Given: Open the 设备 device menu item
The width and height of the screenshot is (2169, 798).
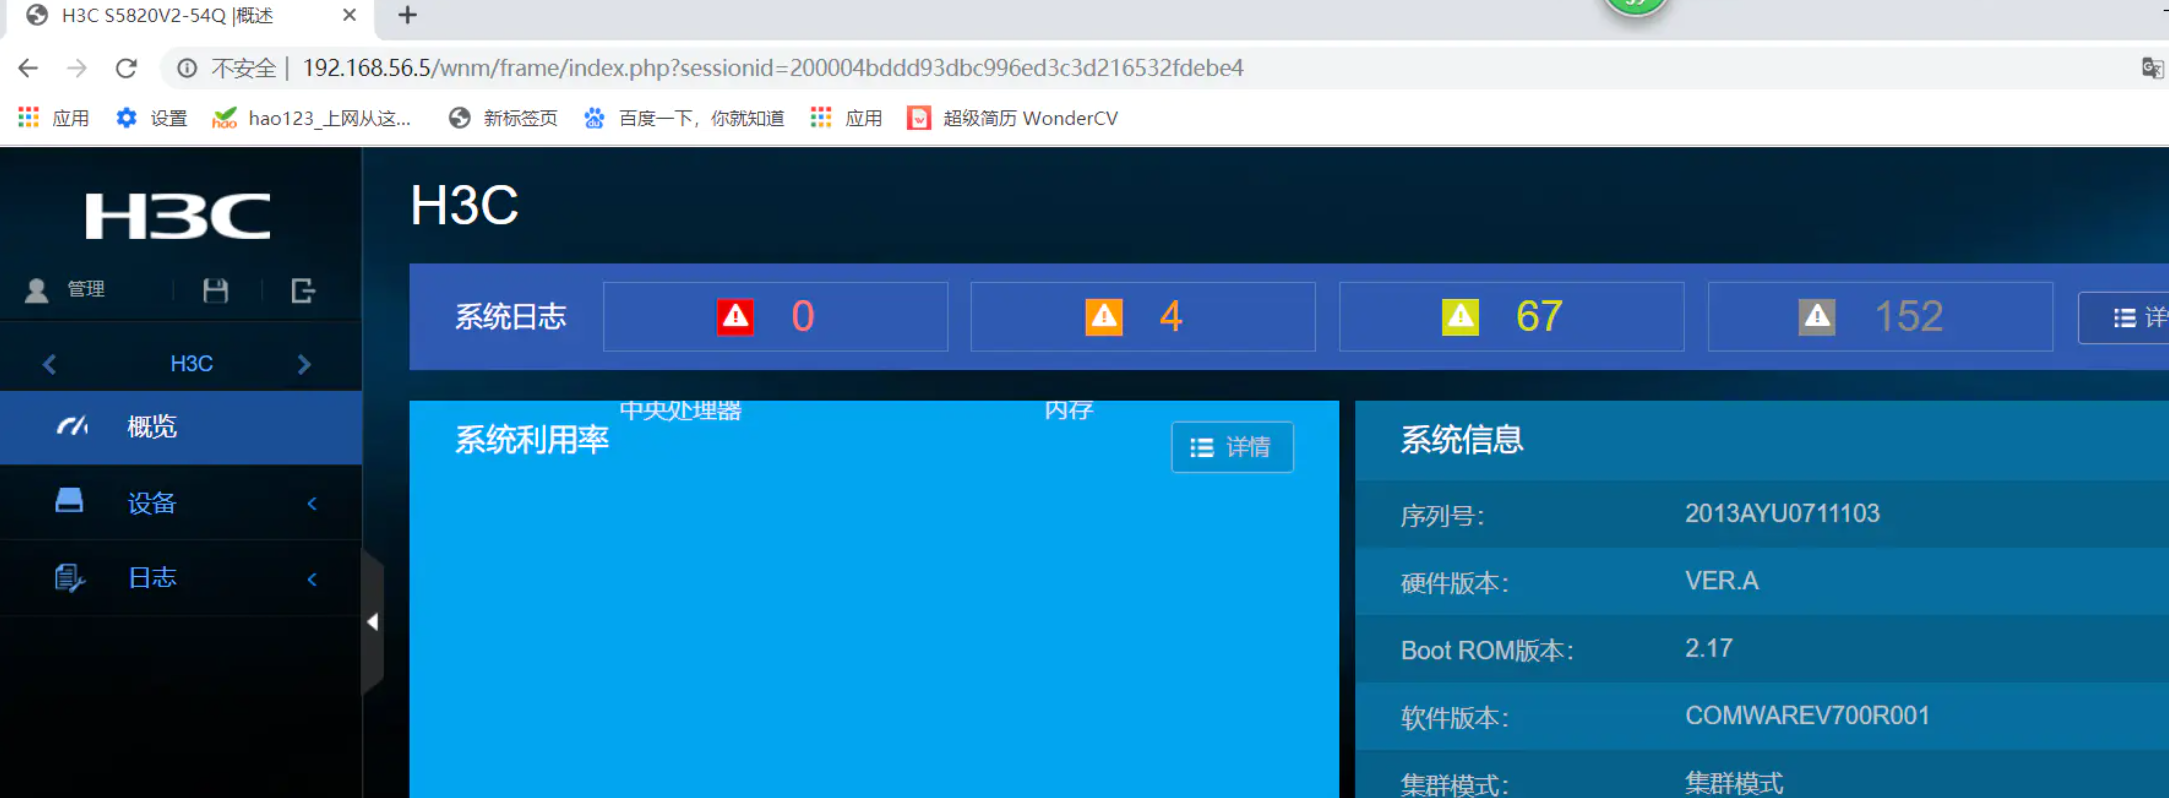Looking at the screenshot, I should 152,503.
